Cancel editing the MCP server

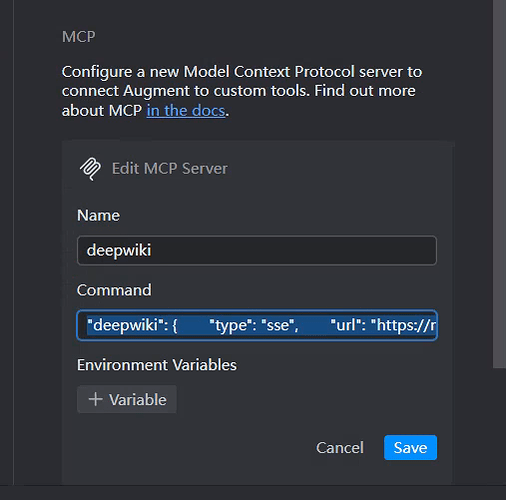pyautogui.click(x=340, y=448)
